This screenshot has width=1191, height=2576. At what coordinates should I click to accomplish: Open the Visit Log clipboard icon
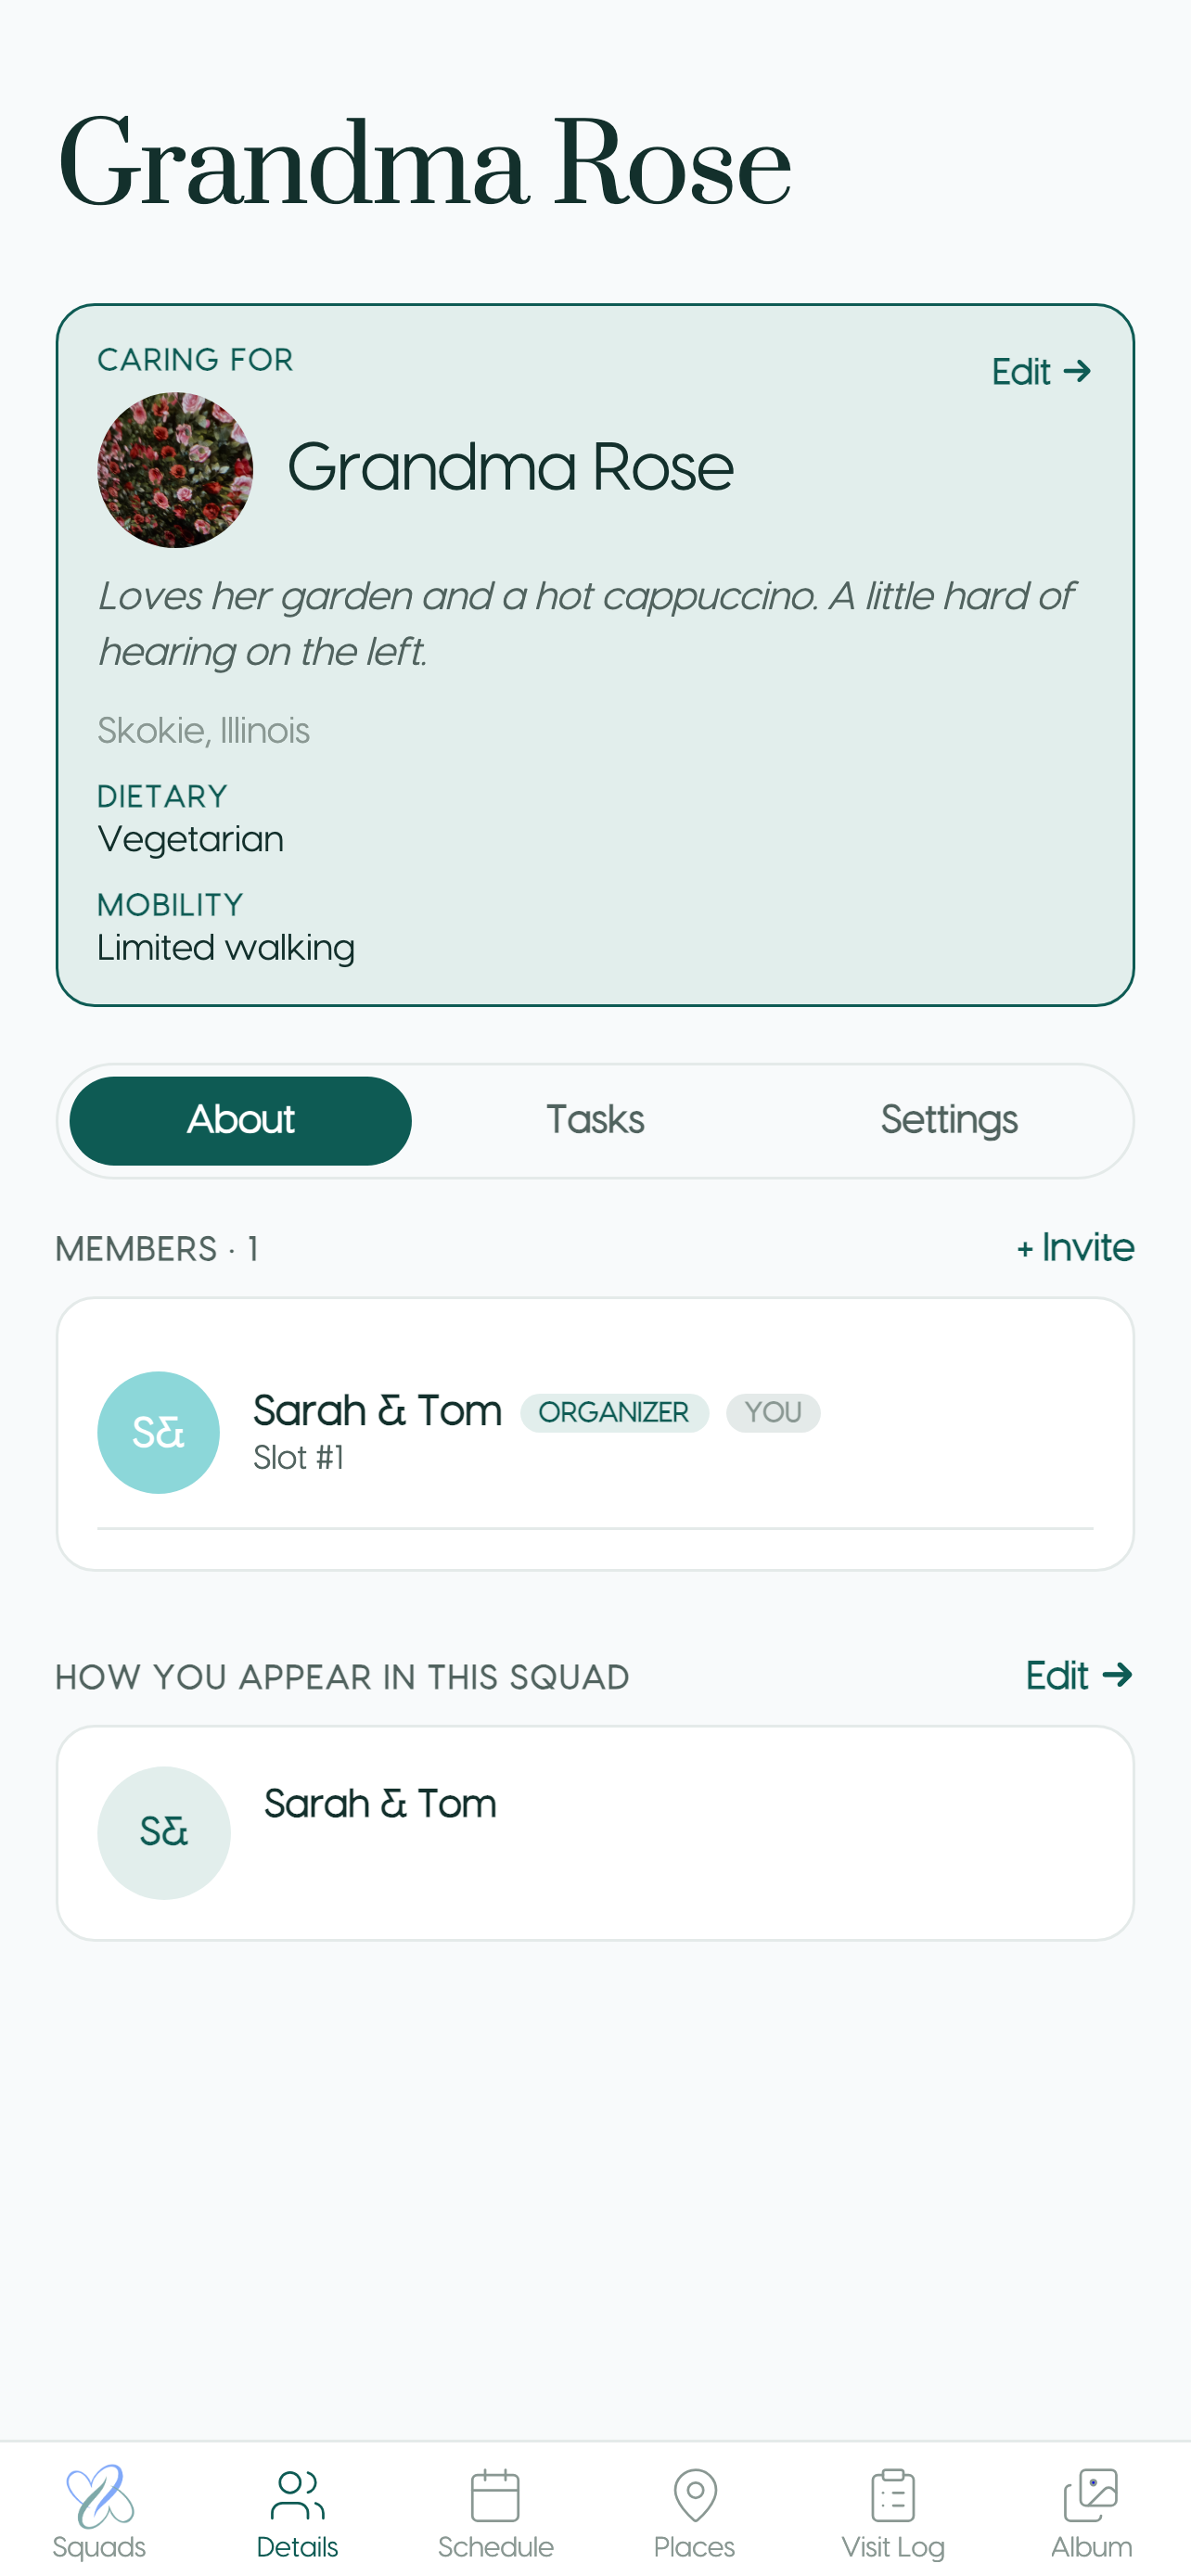coord(893,2496)
